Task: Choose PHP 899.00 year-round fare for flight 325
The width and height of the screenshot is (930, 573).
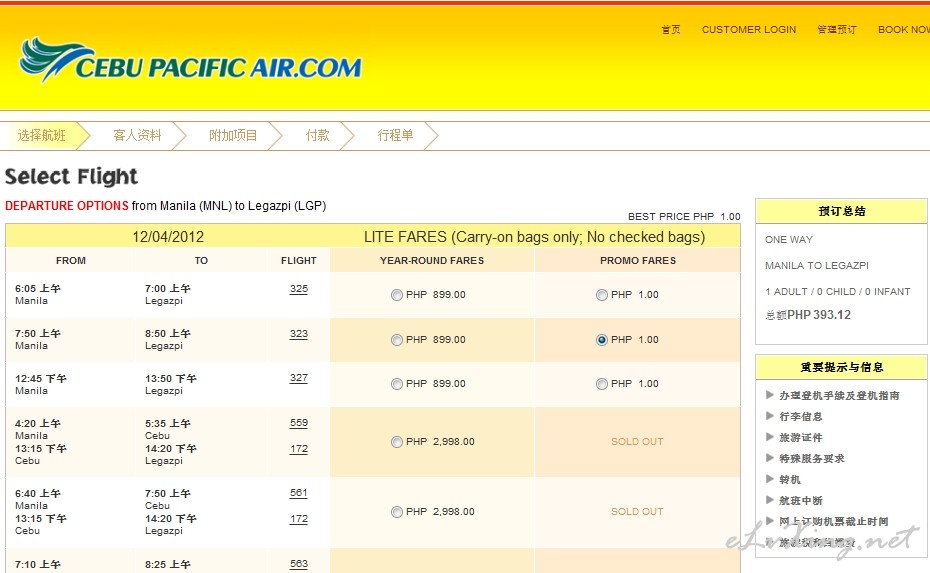Action: [x=397, y=295]
